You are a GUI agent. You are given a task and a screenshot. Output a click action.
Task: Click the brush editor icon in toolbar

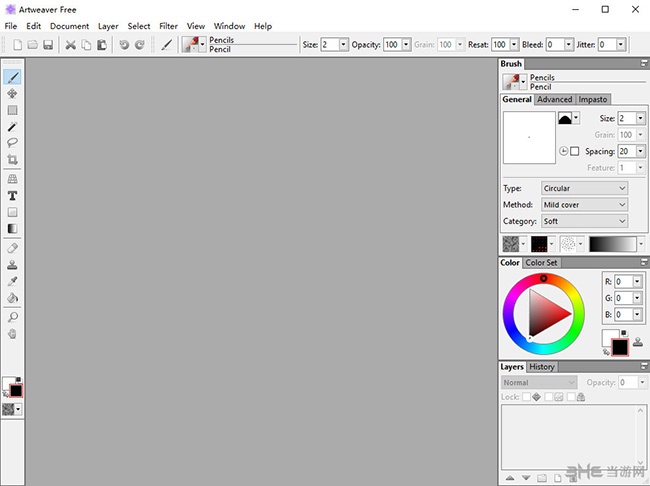tap(167, 45)
